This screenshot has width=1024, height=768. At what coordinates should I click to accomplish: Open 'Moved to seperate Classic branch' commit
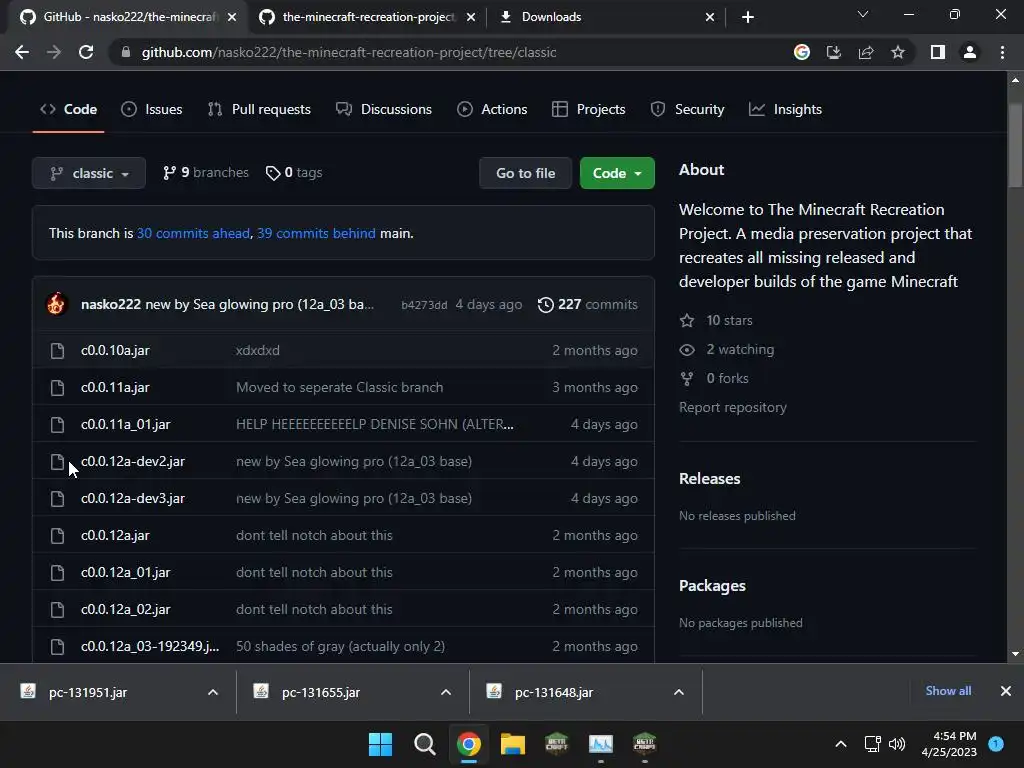click(x=340, y=387)
